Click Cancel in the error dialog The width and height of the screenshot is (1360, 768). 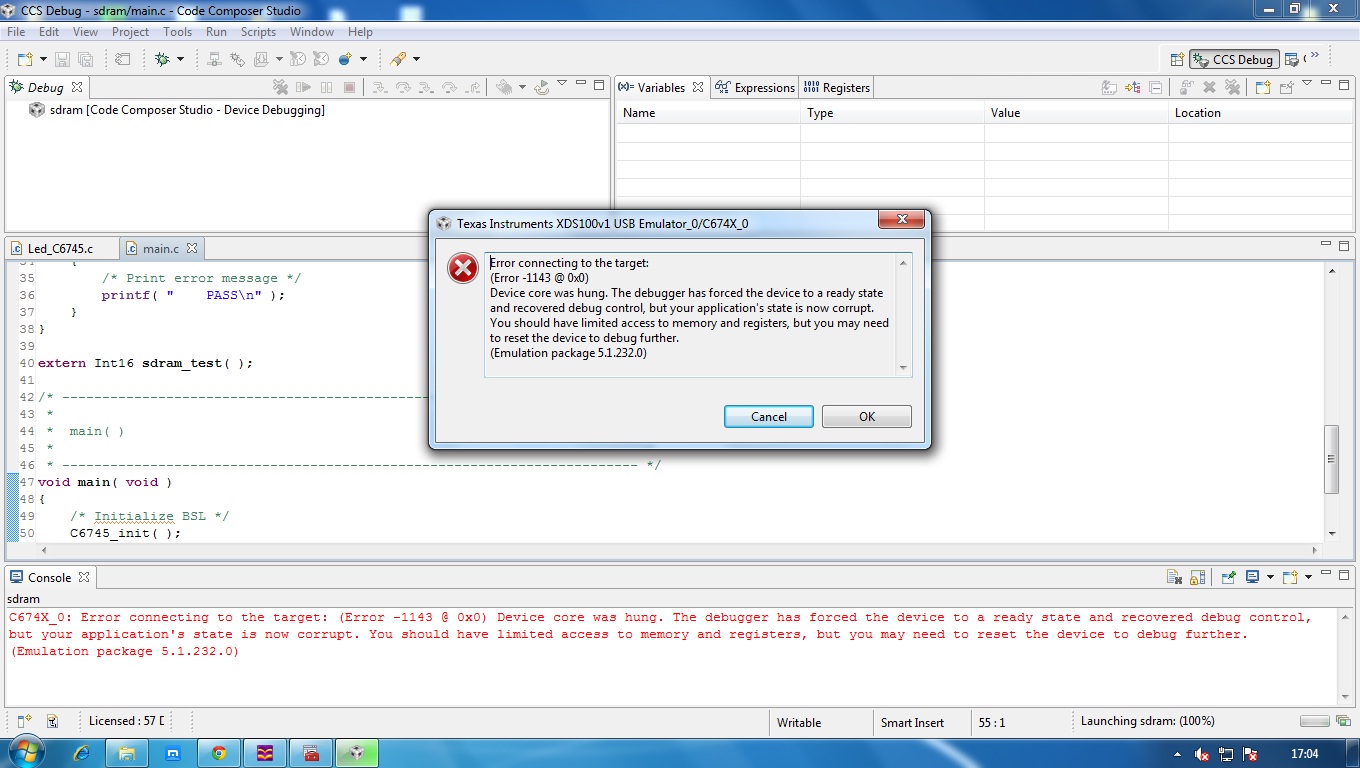pyautogui.click(x=768, y=416)
